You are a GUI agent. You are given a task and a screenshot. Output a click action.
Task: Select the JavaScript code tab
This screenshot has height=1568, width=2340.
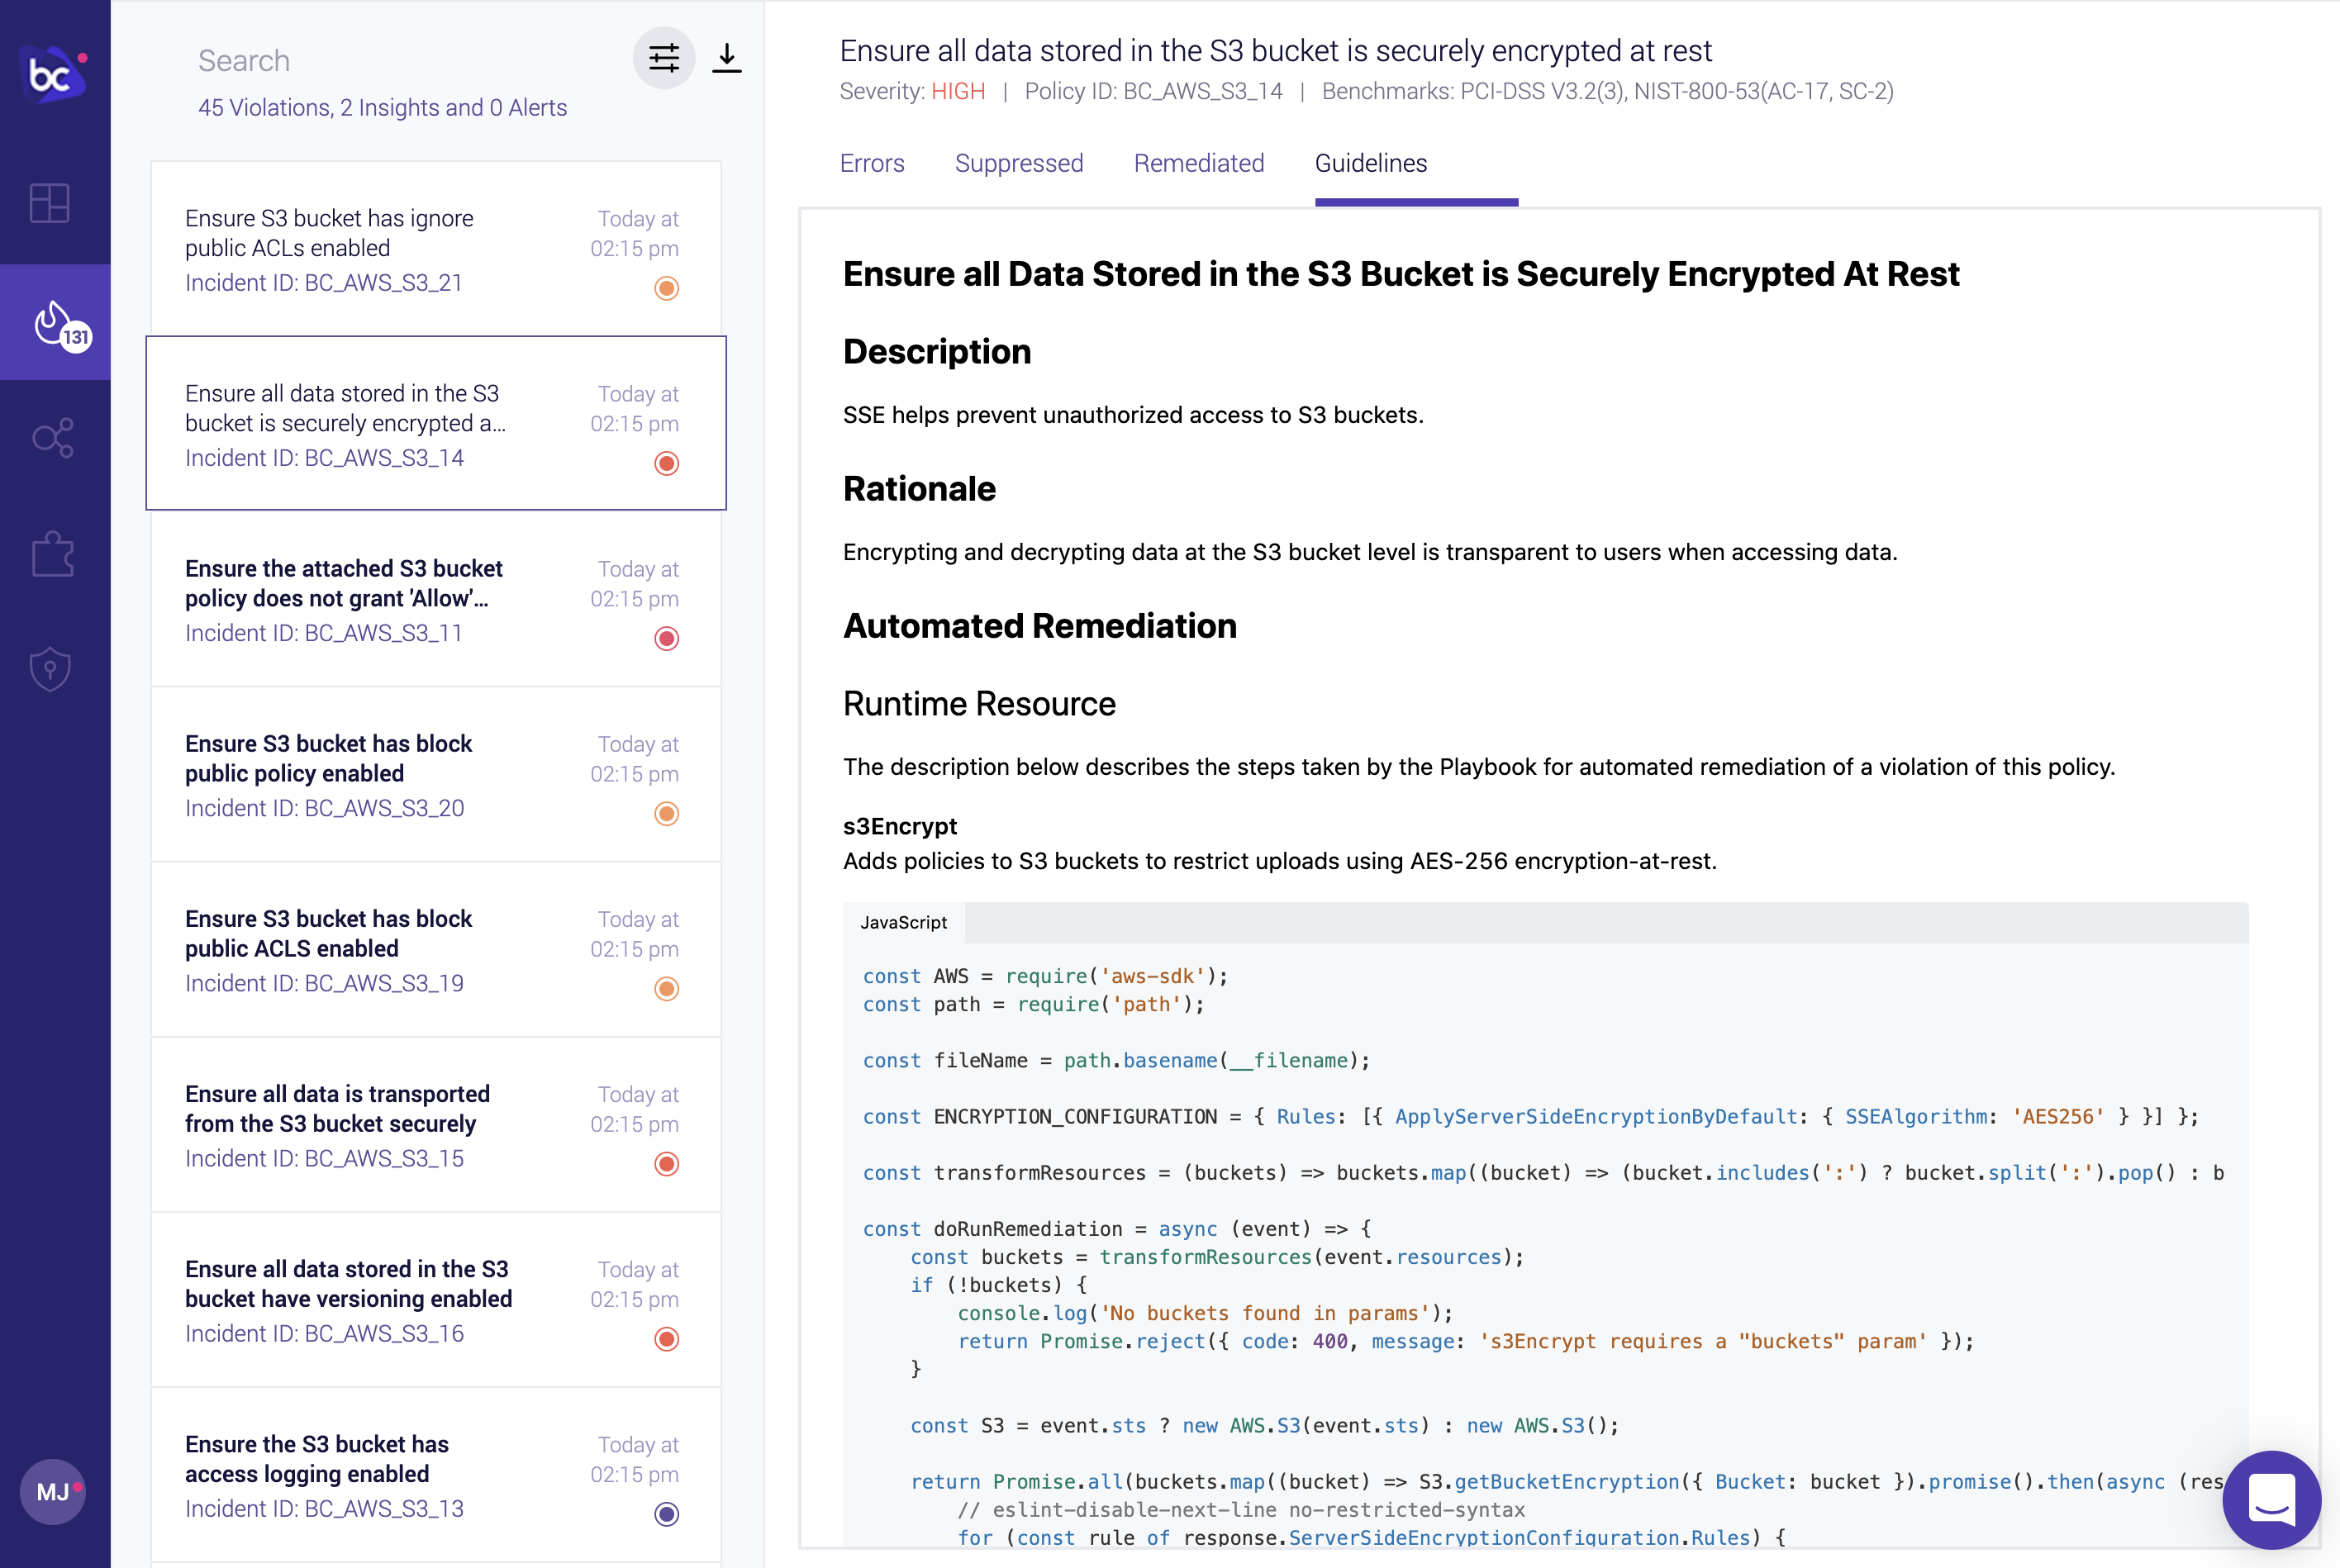pyautogui.click(x=904, y=922)
